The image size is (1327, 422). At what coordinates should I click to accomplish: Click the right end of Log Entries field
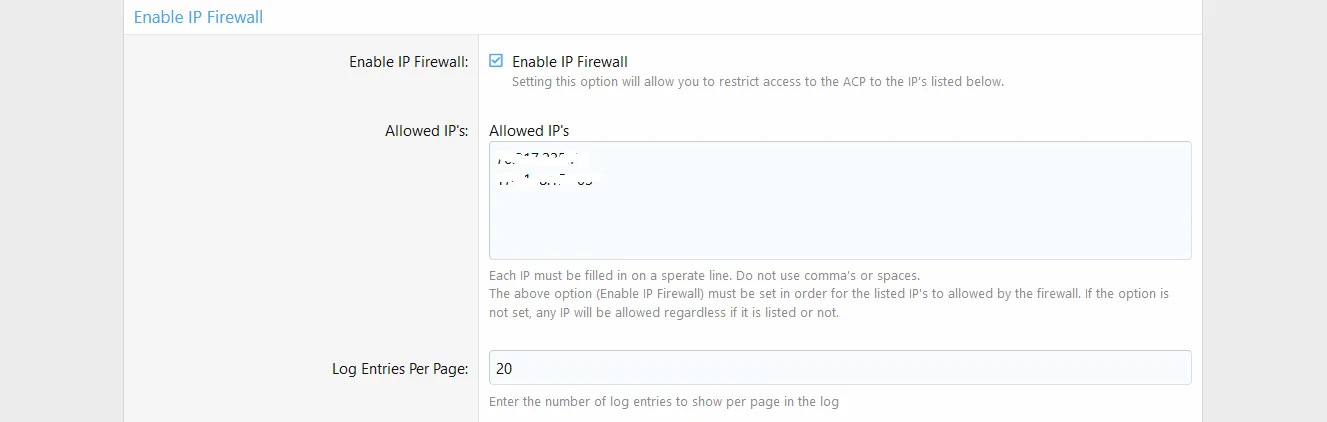point(1178,368)
